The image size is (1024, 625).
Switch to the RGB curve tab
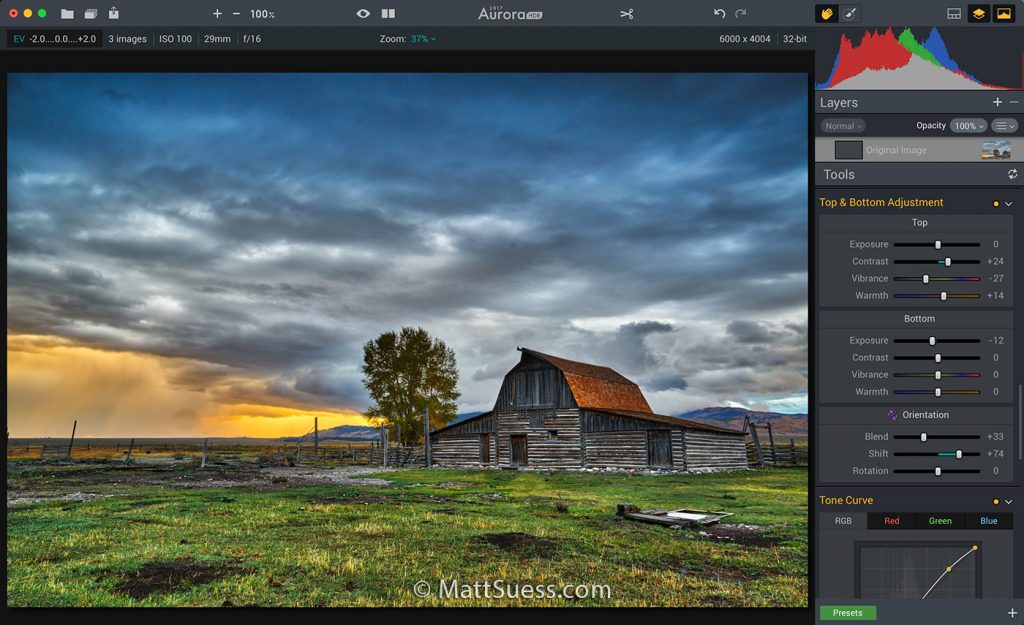click(843, 521)
